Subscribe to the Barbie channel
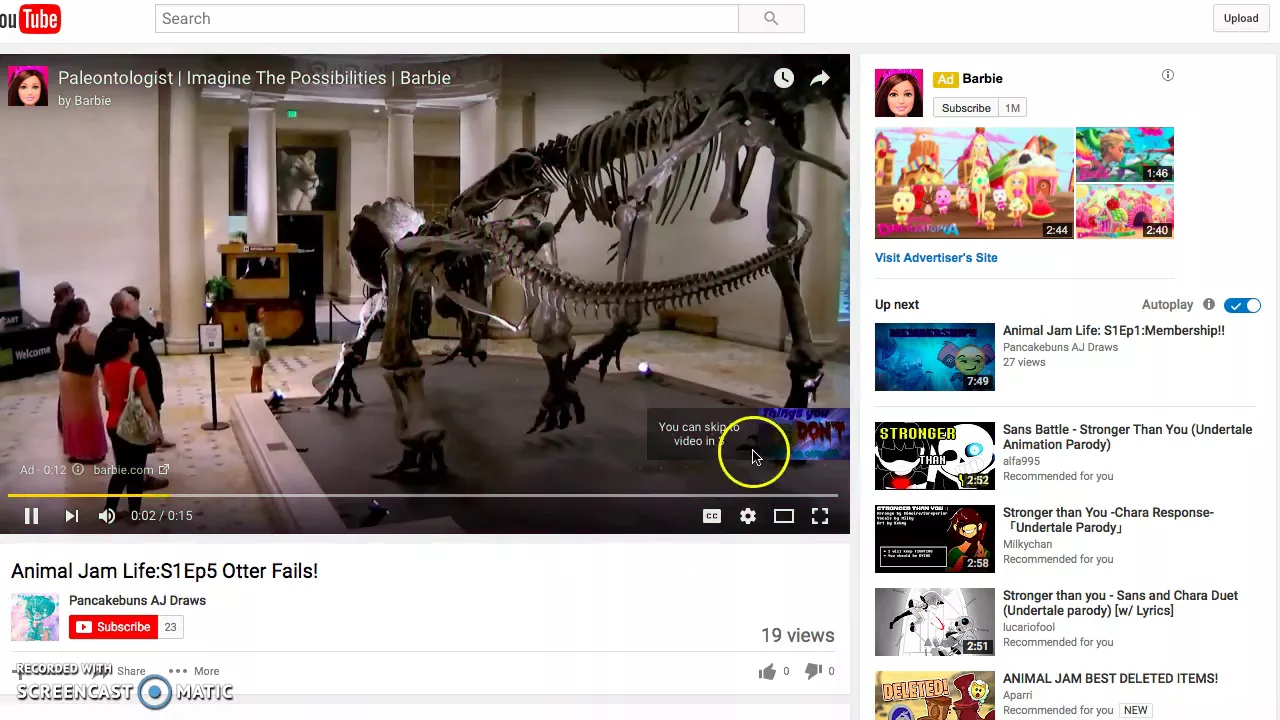The width and height of the screenshot is (1280, 720). tap(966, 108)
